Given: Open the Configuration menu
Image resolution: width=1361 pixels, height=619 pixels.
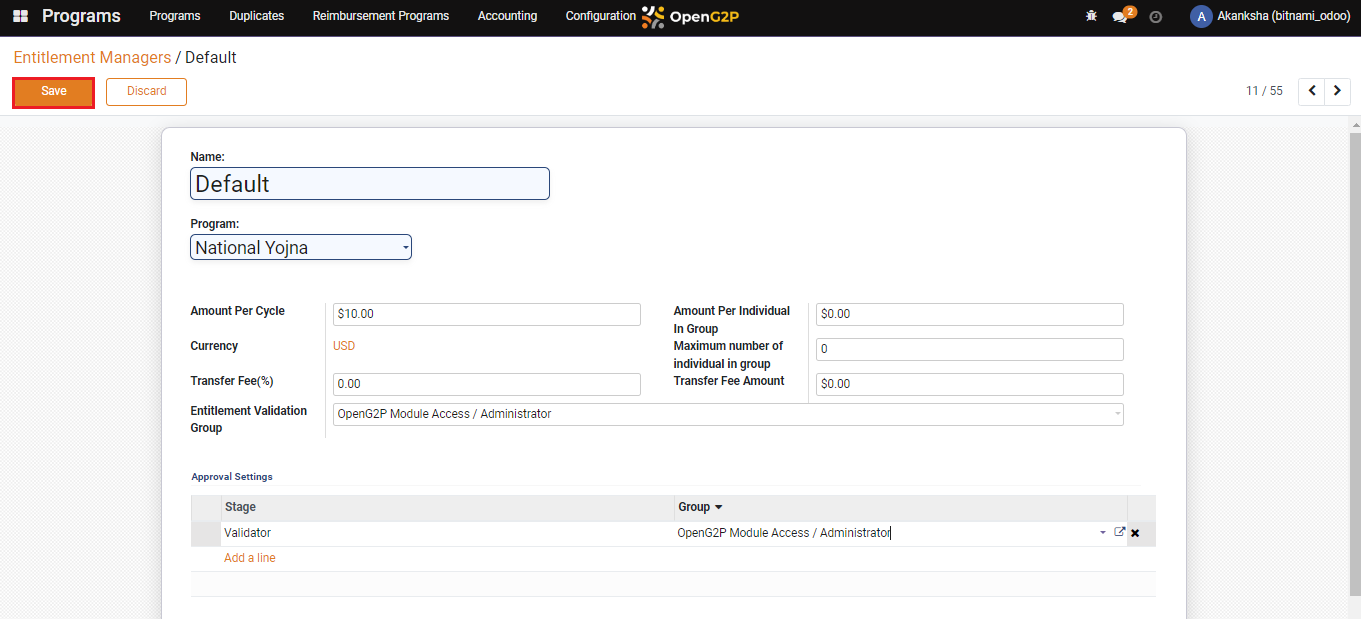Looking at the screenshot, I should tap(600, 16).
